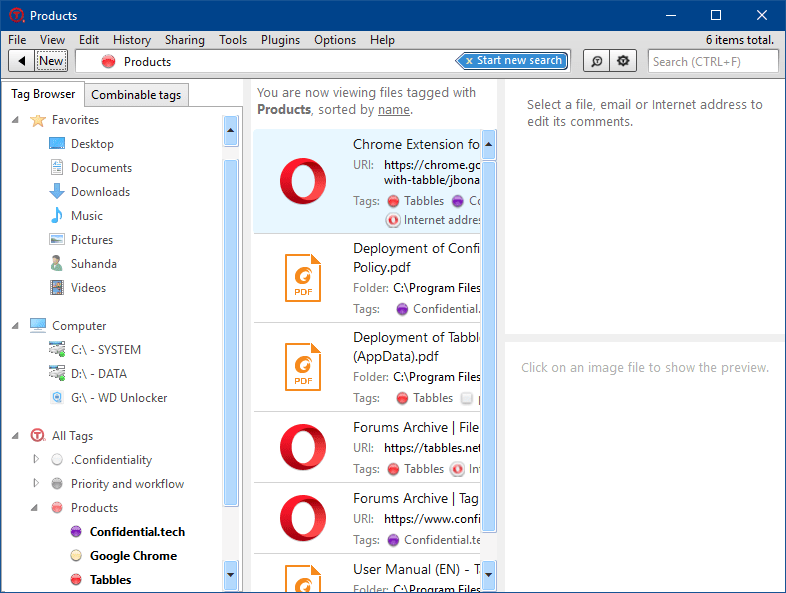
Task: Open the search options magnifier icon
Action: [597, 61]
